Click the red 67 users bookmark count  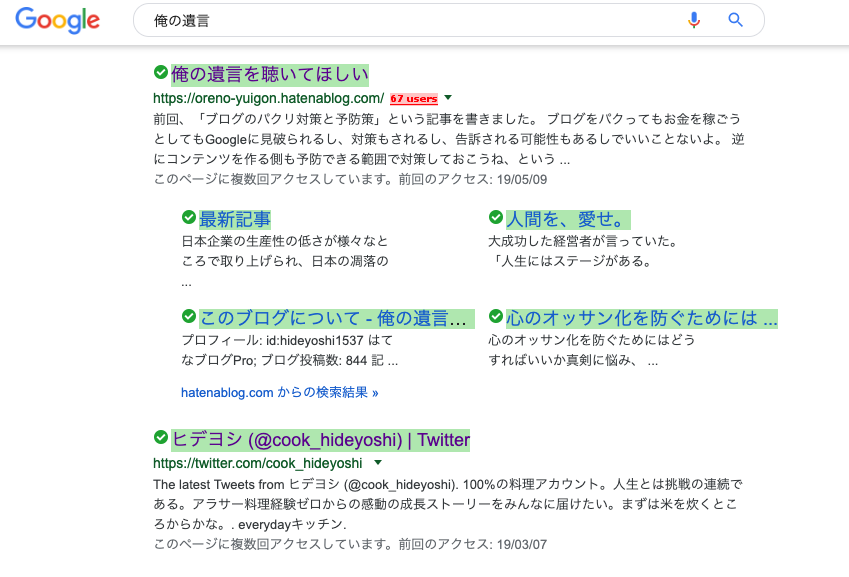[415, 99]
